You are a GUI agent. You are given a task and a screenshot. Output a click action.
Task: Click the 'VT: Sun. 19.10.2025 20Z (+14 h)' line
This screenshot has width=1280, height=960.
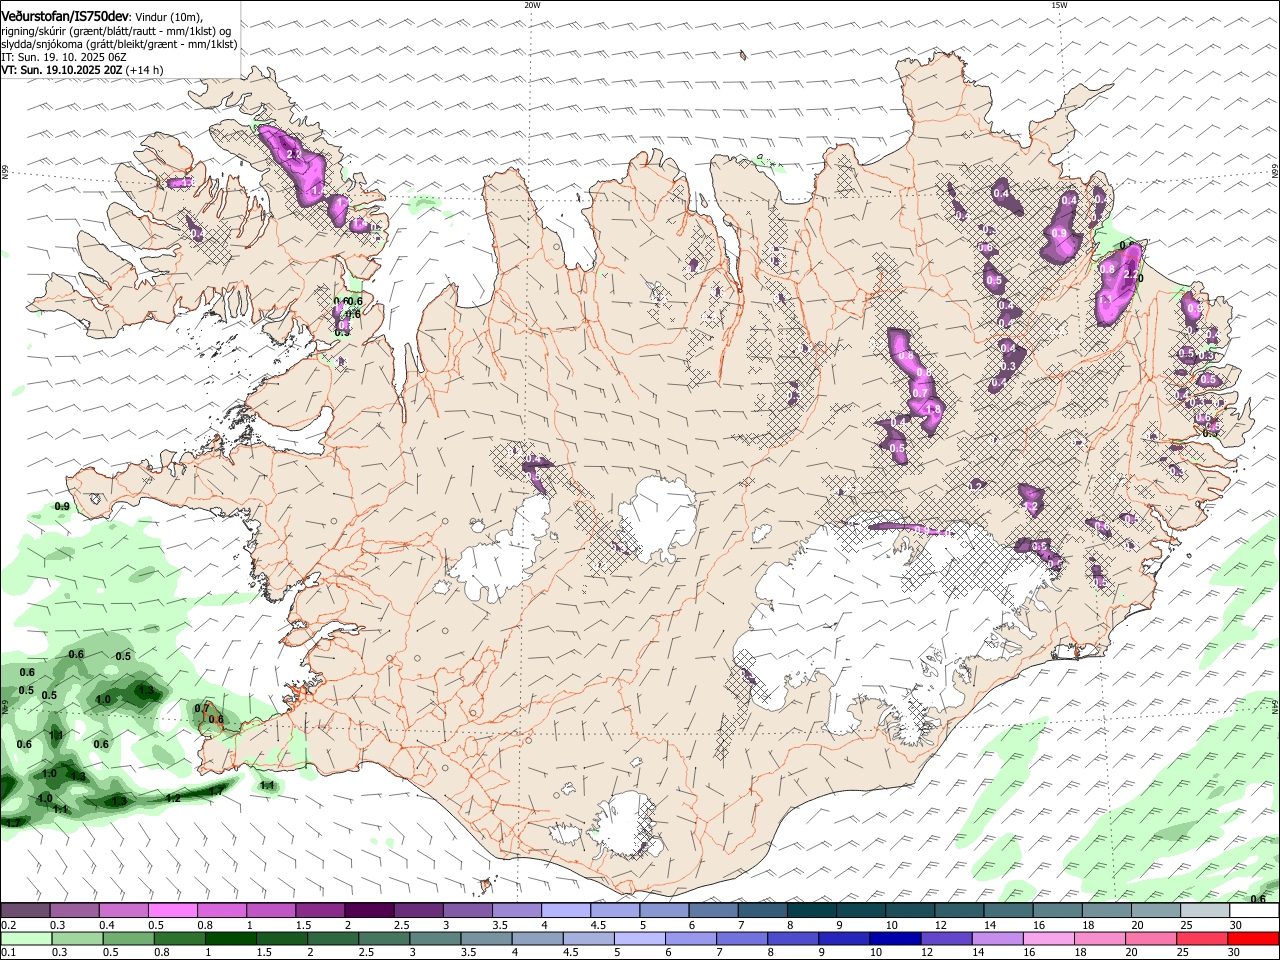(82, 70)
